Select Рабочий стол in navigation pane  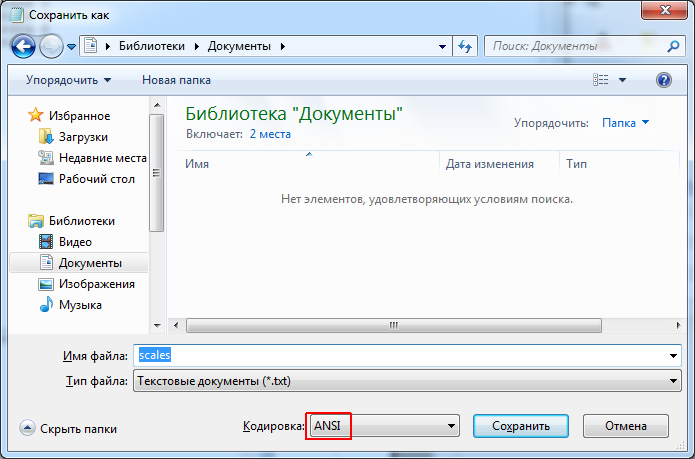(x=96, y=179)
